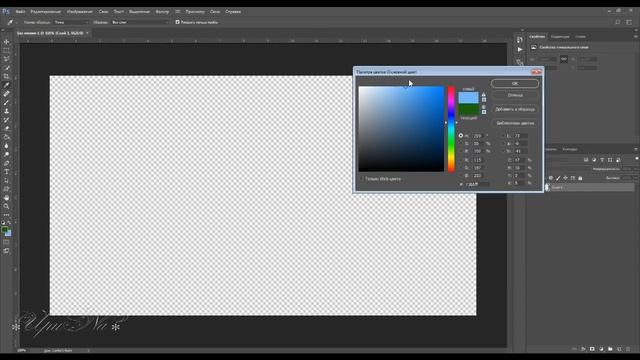The image size is (640, 360).
Task: Select the History Brush tool
Action: [x=7, y=120]
